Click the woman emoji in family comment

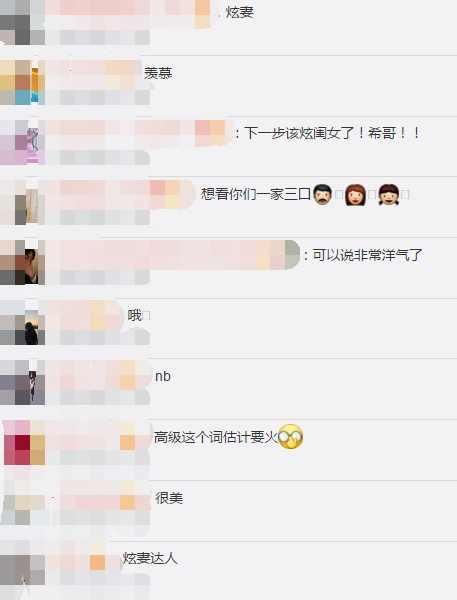pyautogui.click(x=355, y=195)
